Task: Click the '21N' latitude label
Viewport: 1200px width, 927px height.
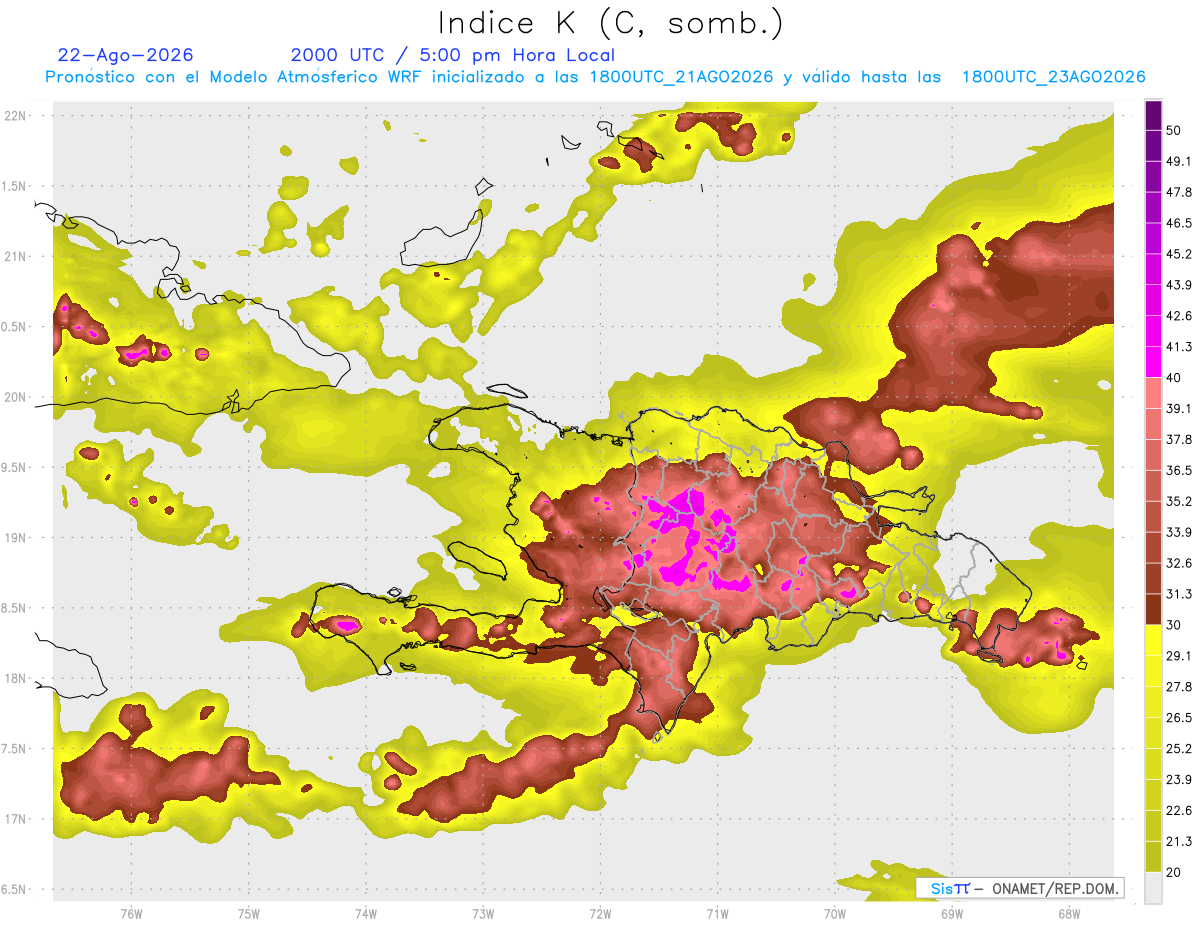Action: [x=17, y=257]
